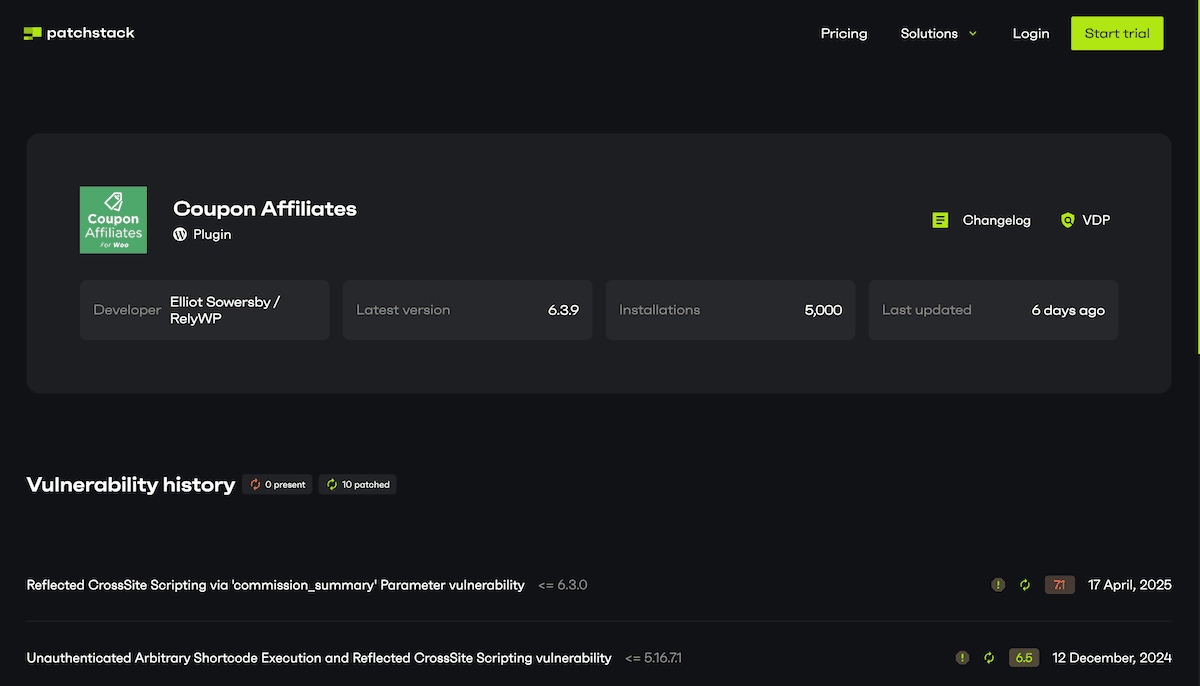Click the Patchstack logo
This screenshot has height=686, width=1200.
[x=79, y=33]
